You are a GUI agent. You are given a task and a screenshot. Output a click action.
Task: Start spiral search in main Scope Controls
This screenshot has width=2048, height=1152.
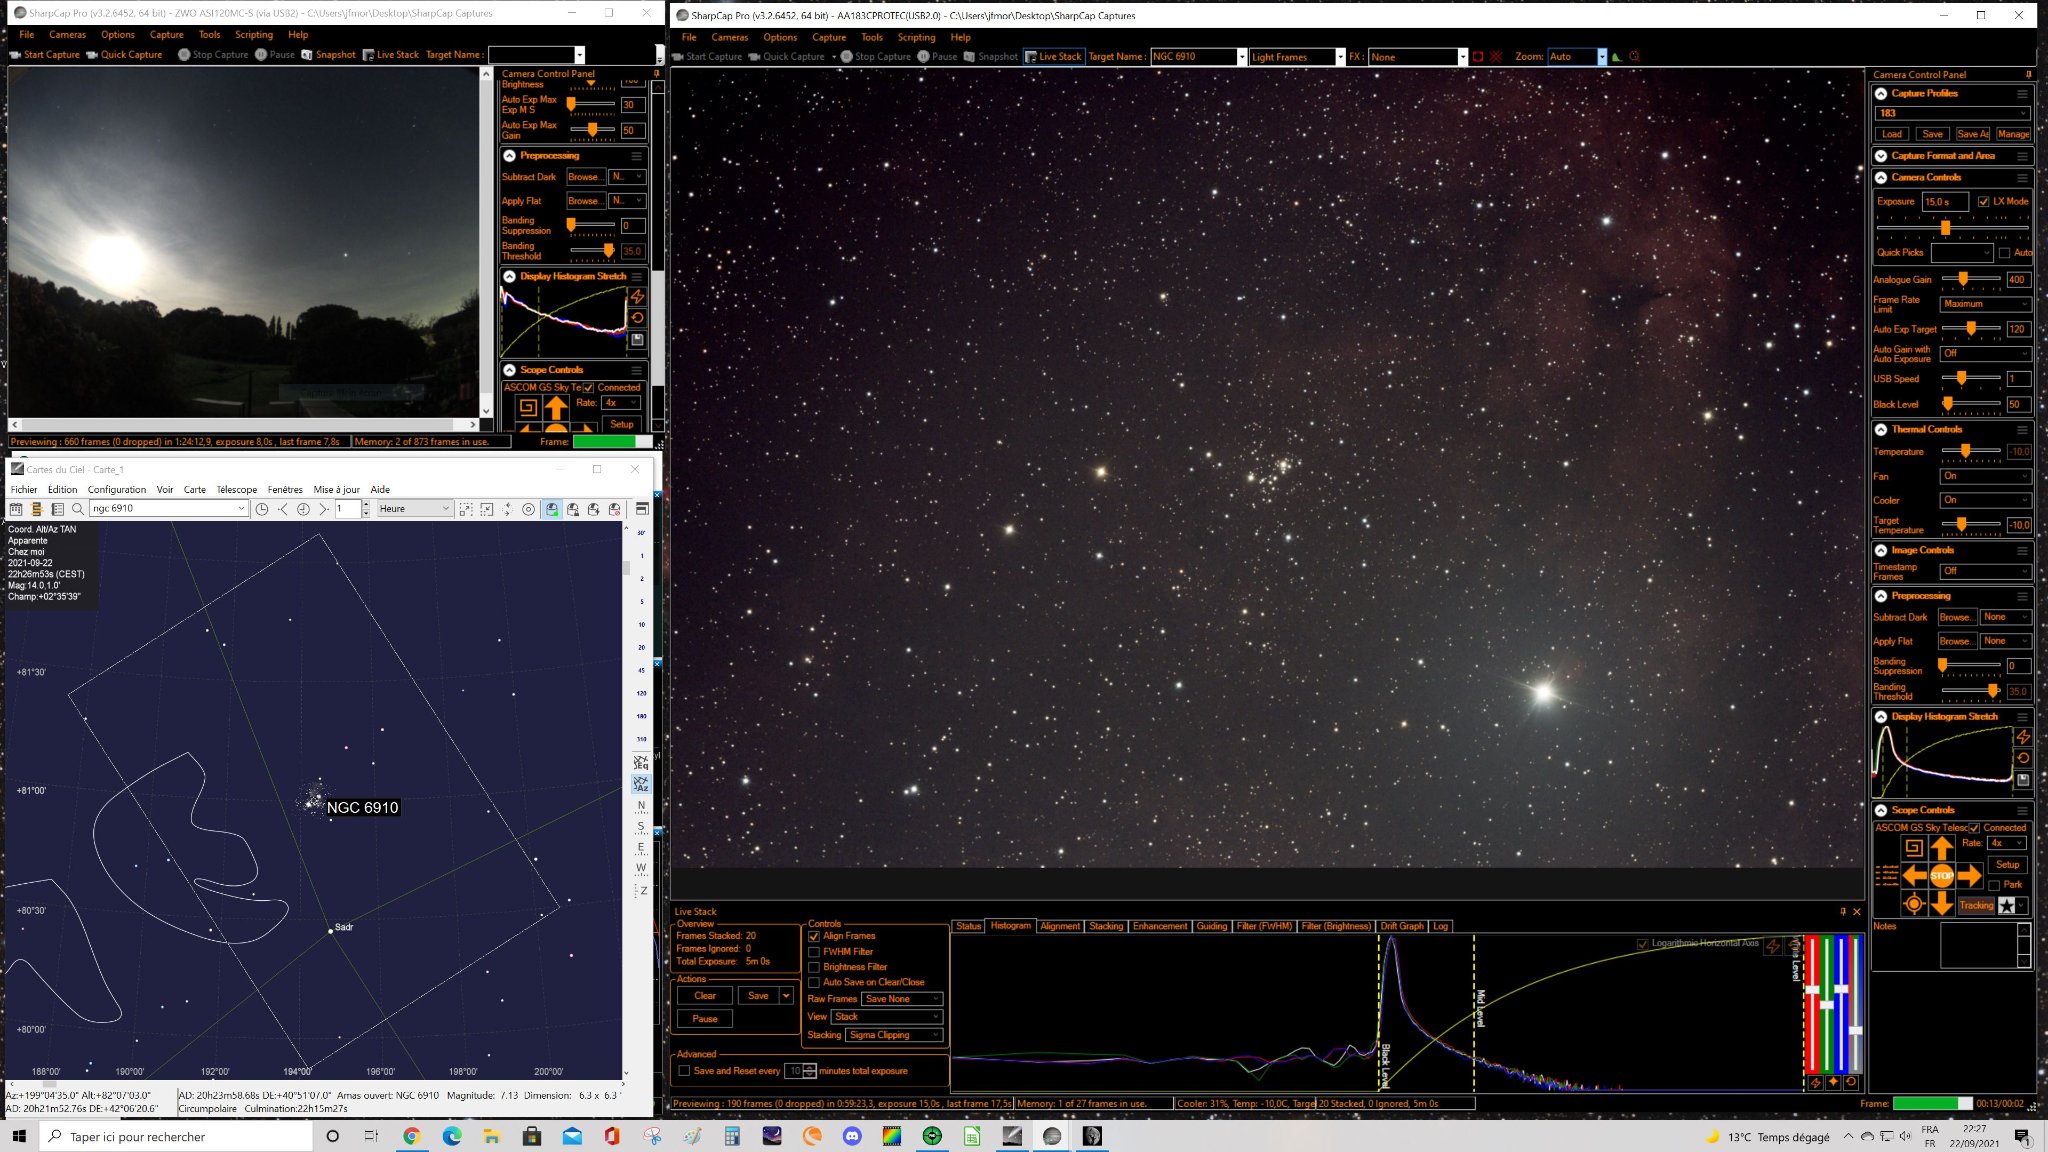tap(1913, 848)
